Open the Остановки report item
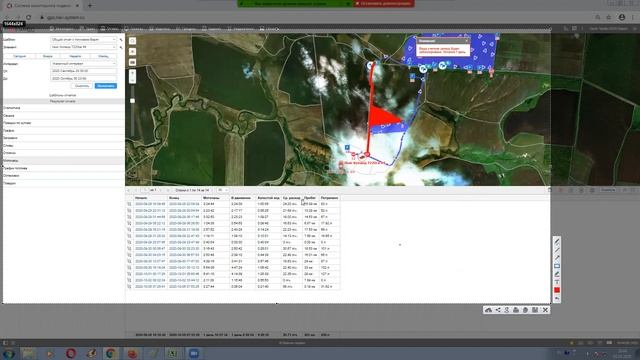 [63, 176]
